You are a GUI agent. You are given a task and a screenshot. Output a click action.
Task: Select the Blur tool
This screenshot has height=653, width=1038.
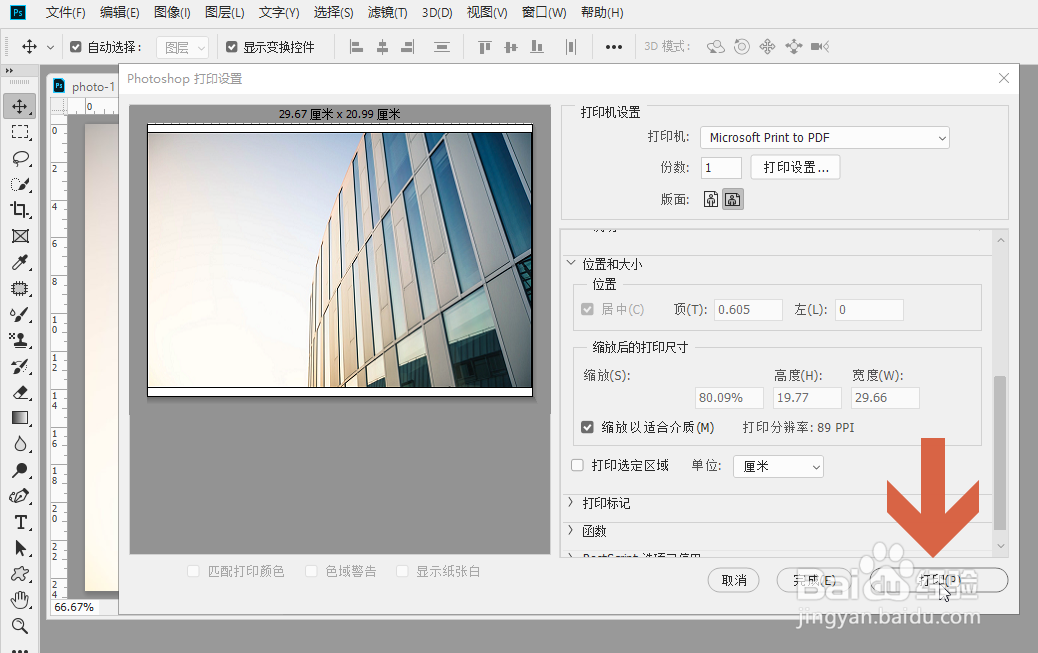pyautogui.click(x=20, y=444)
